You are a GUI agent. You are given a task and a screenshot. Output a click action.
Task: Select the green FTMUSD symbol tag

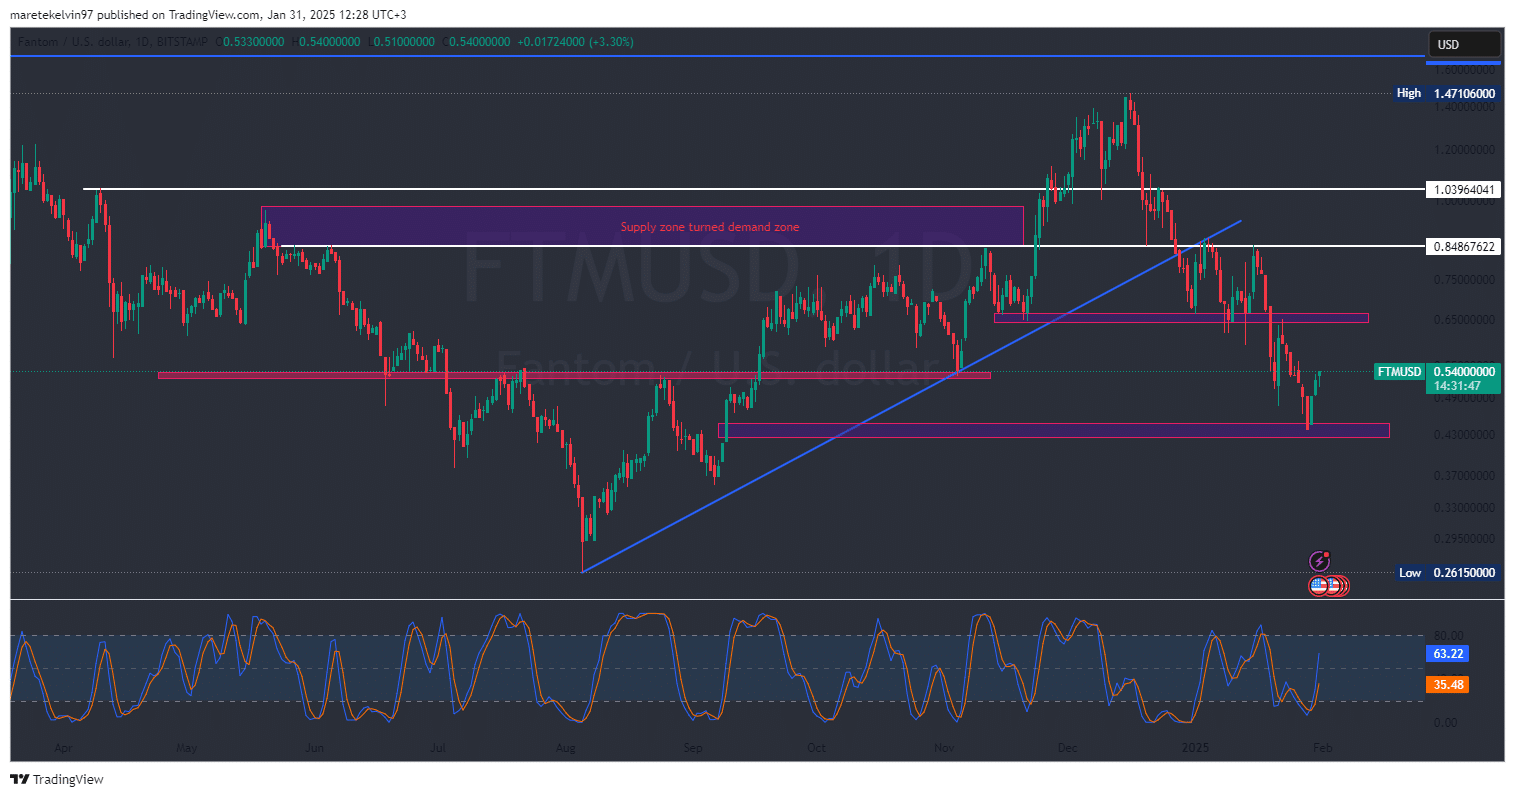tap(1399, 372)
